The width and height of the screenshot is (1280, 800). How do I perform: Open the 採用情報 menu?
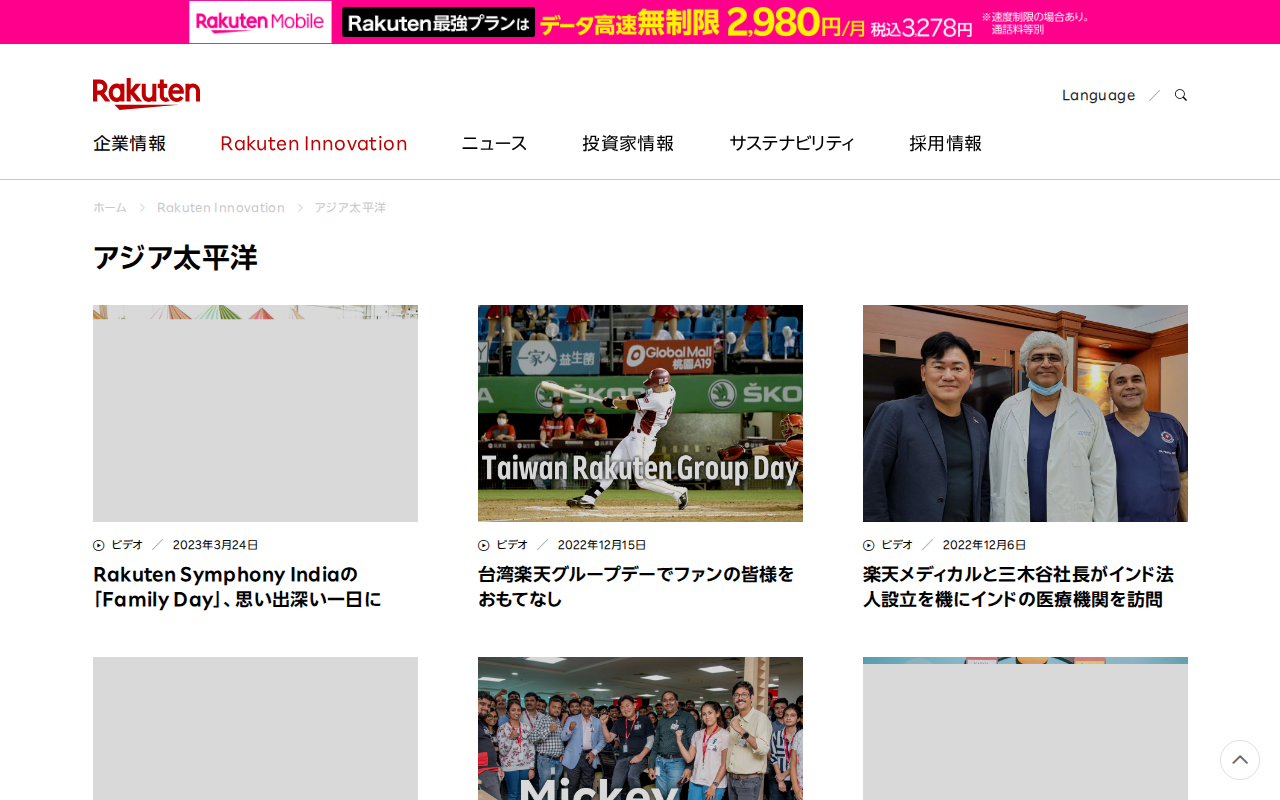coord(946,143)
